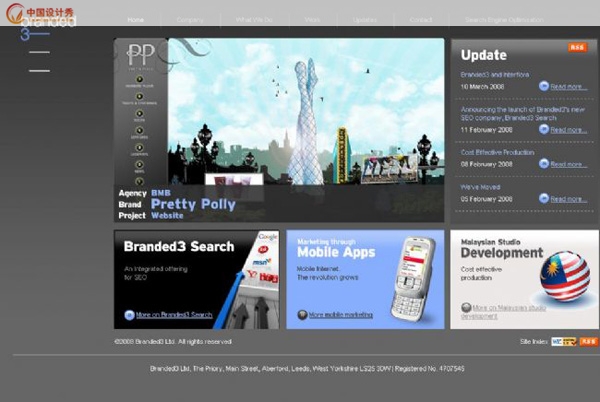Click the Update panel heading
Image resolution: width=600 pixels, height=402 pixels.
click(x=484, y=55)
